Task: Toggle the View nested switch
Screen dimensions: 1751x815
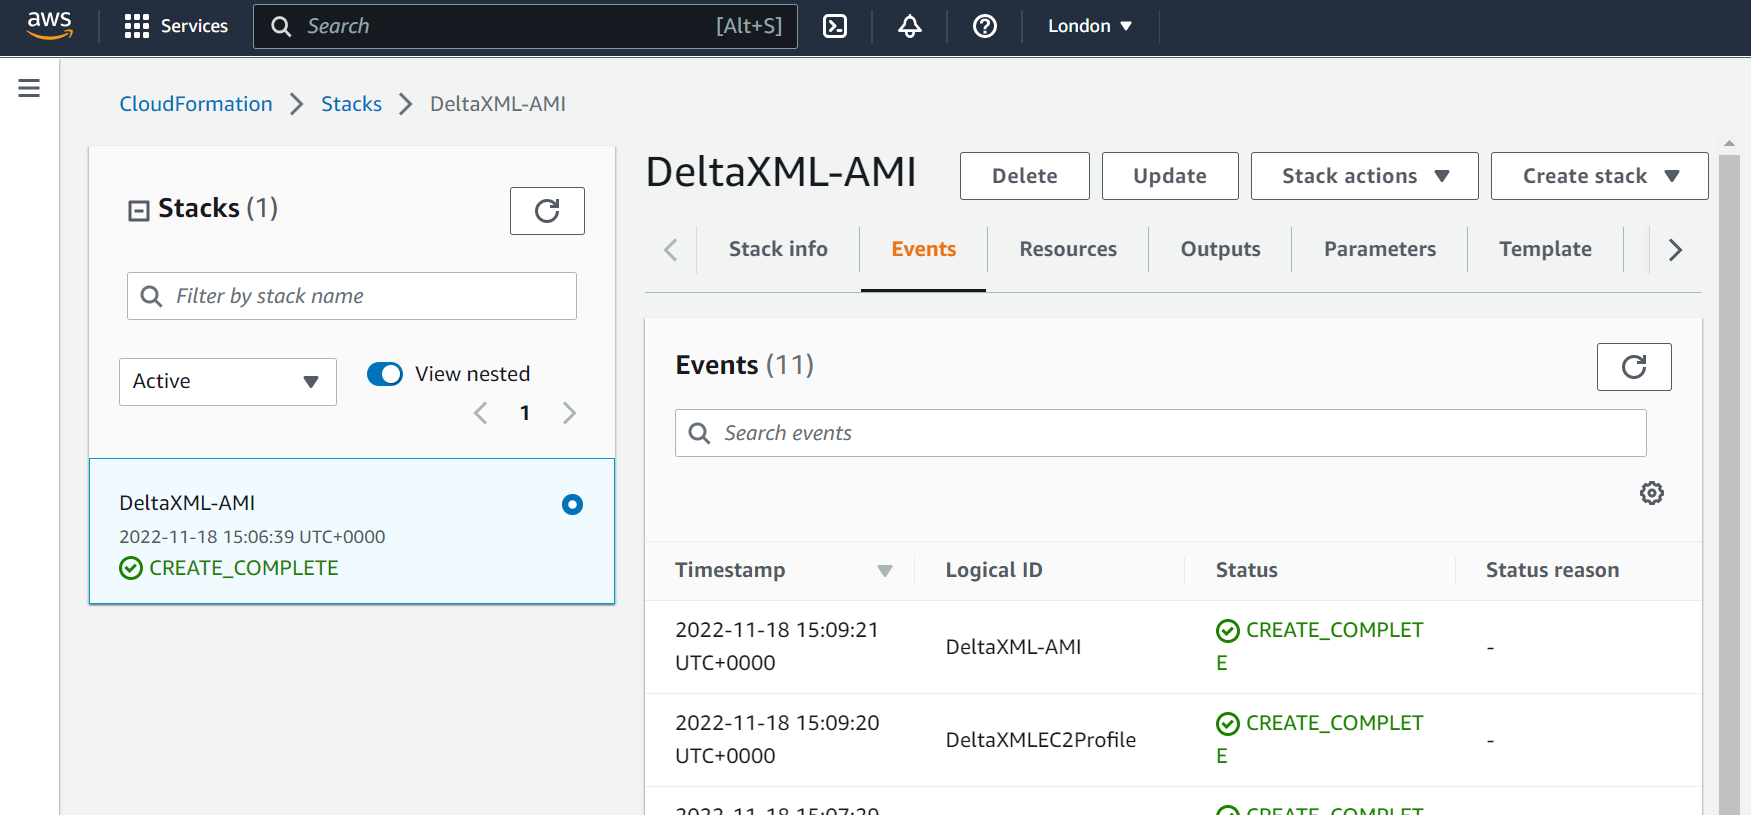Action: [x=385, y=374]
